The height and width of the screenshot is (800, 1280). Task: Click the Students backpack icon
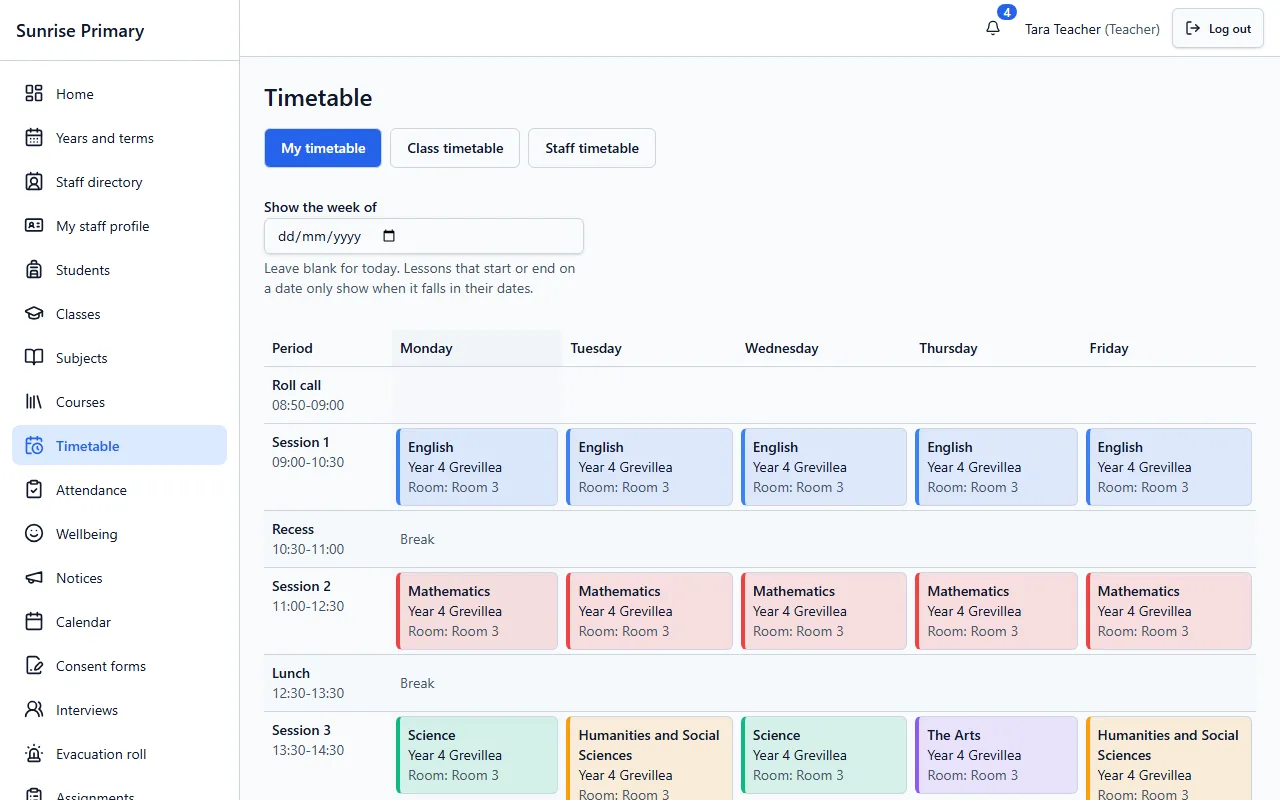tap(34, 270)
